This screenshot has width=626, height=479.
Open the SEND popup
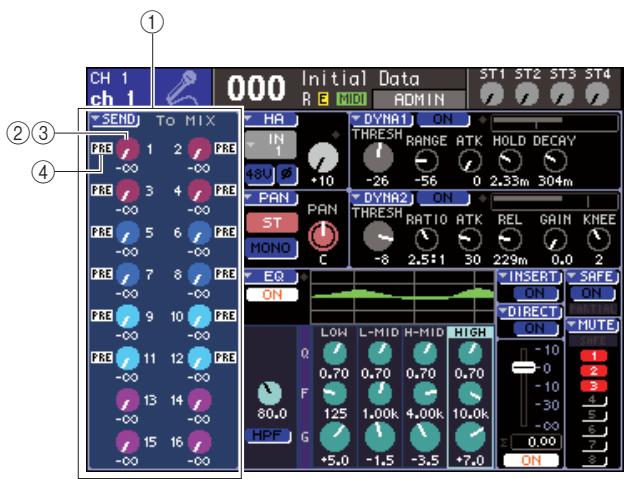point(114,120)
